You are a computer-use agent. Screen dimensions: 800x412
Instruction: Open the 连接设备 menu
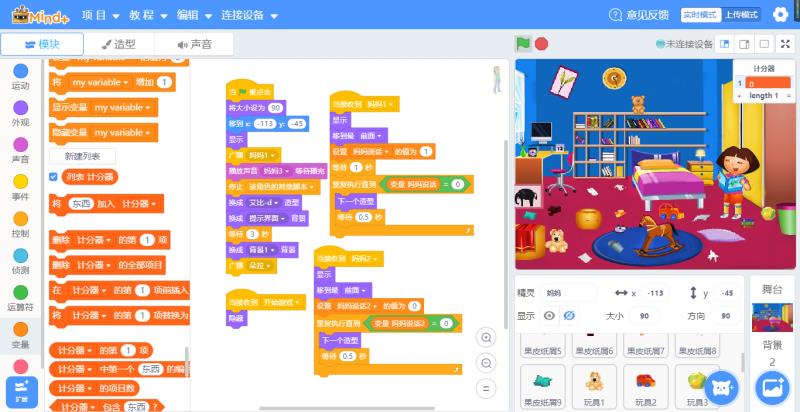click(249, 15)
